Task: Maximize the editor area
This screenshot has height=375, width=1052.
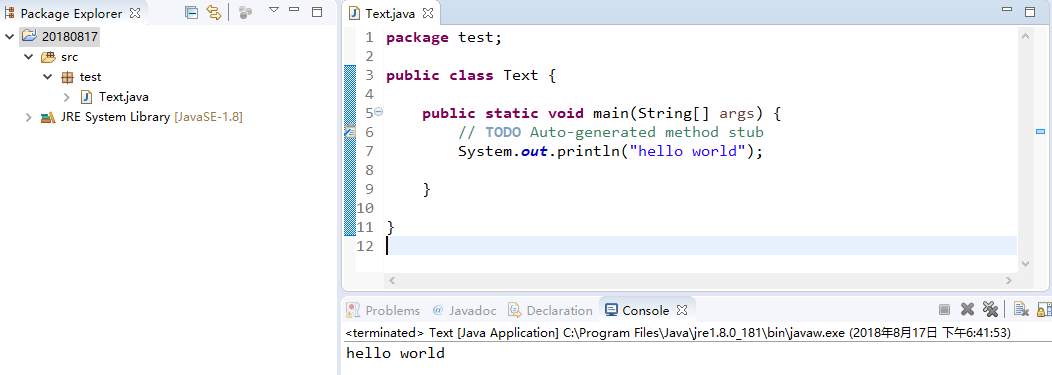Action: (x=1030, y=11)
